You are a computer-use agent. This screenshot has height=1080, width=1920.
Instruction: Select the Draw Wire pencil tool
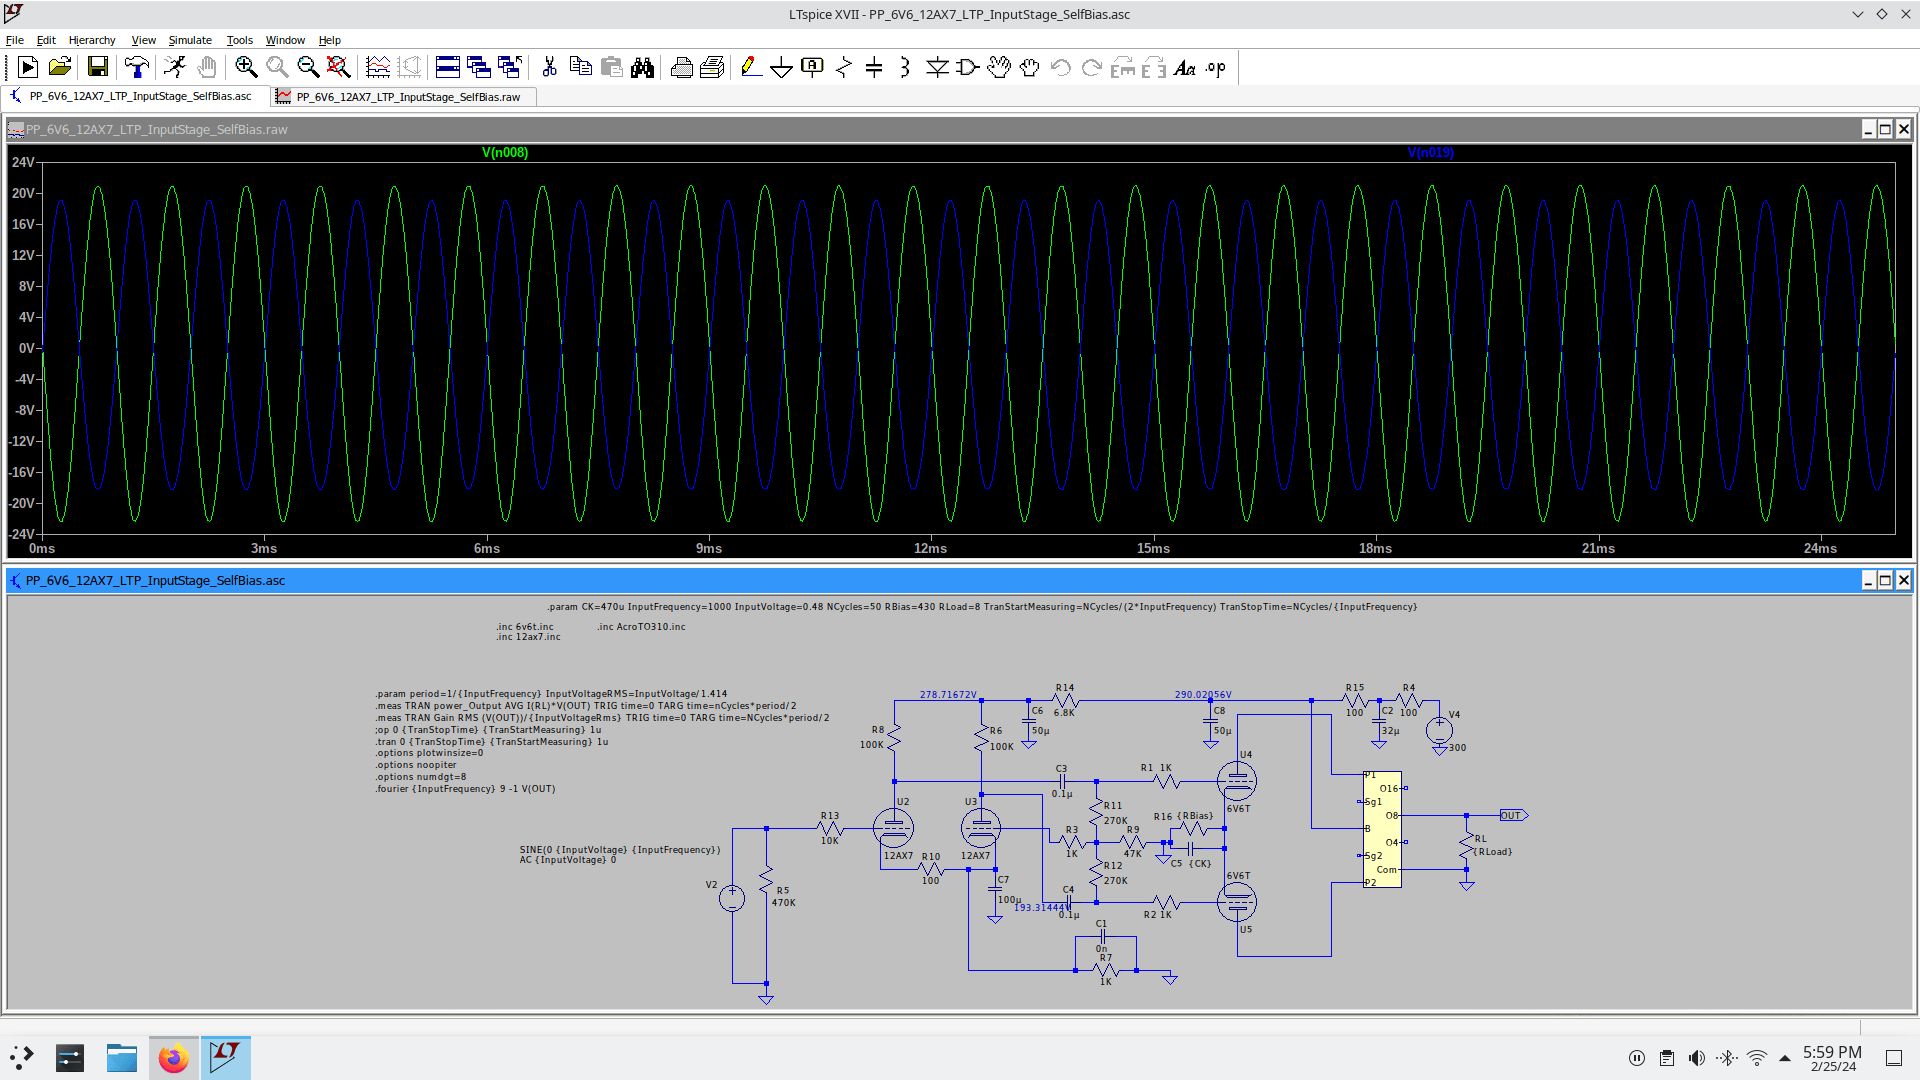pyautogui.click(x=751, y=67)
